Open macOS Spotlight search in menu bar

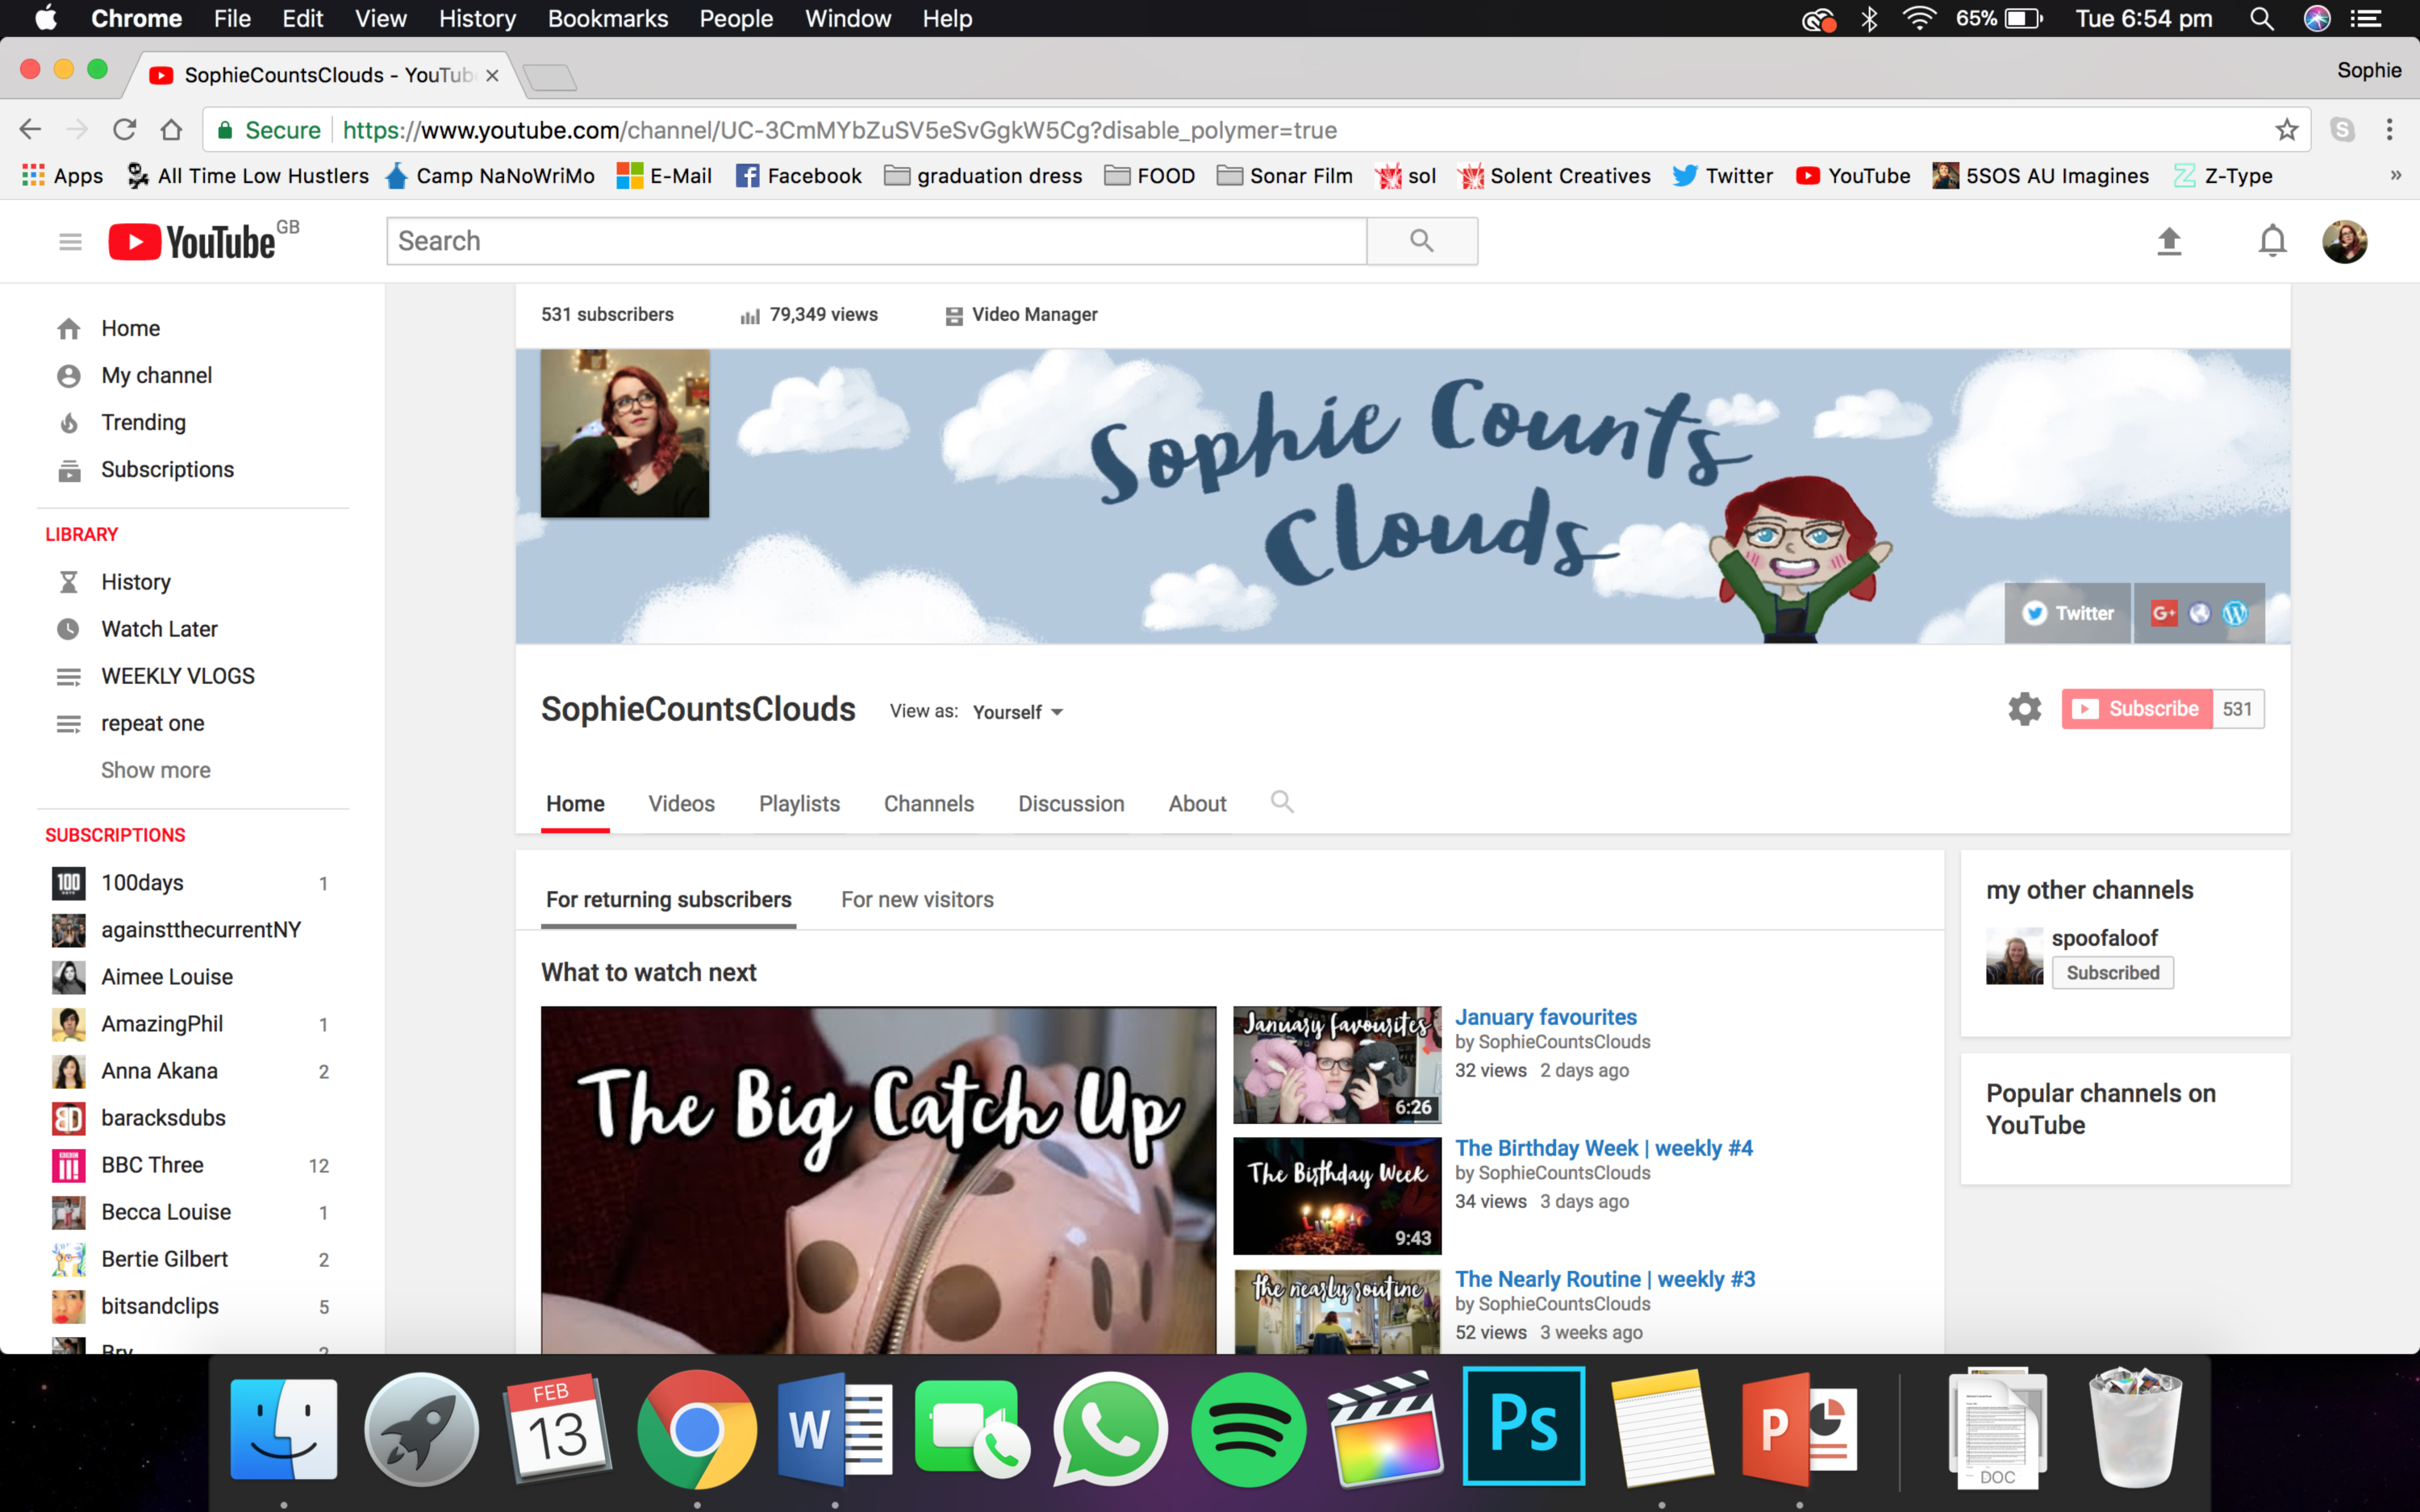[2261, 19]
